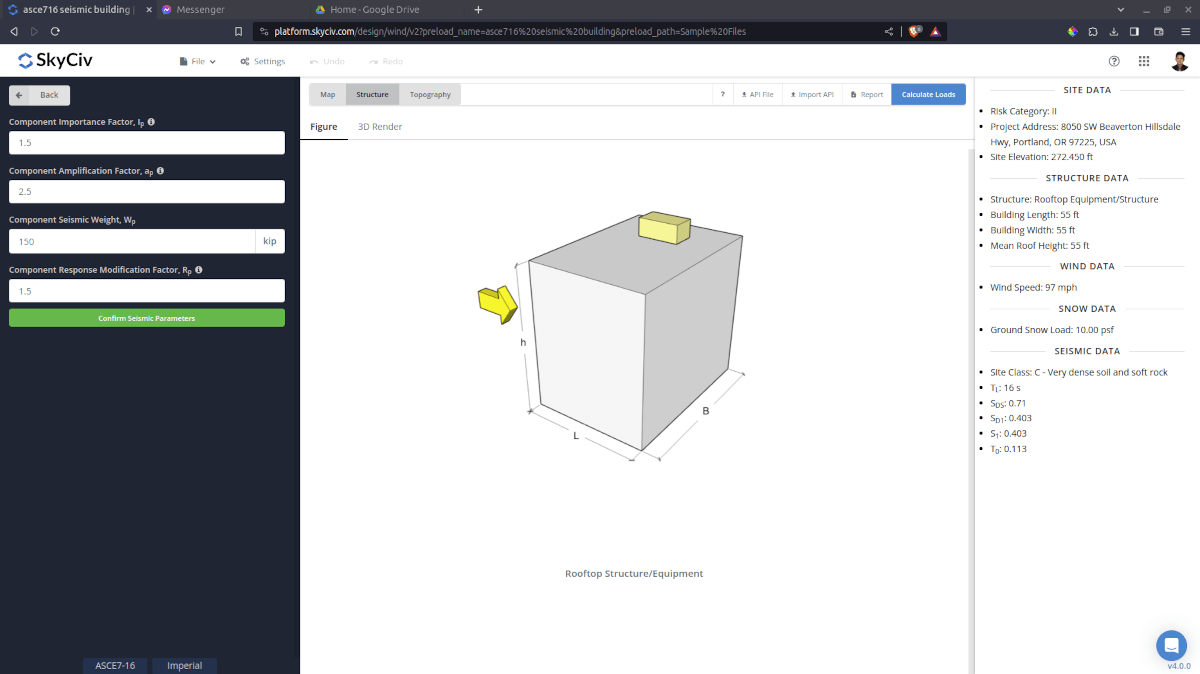The image size is (1200, 674).
Task: Open the SkyCiv apps grid menu
Action: point(1144,61)
